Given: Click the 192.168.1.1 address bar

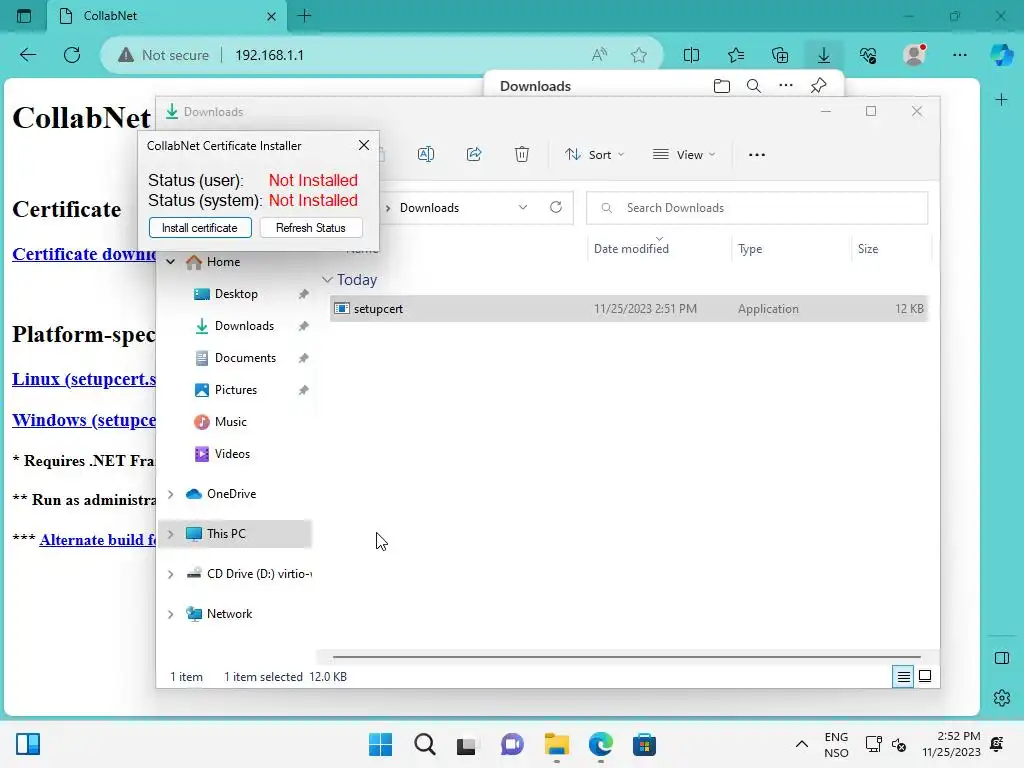Looking at the screenshot, I should (269, 56).
